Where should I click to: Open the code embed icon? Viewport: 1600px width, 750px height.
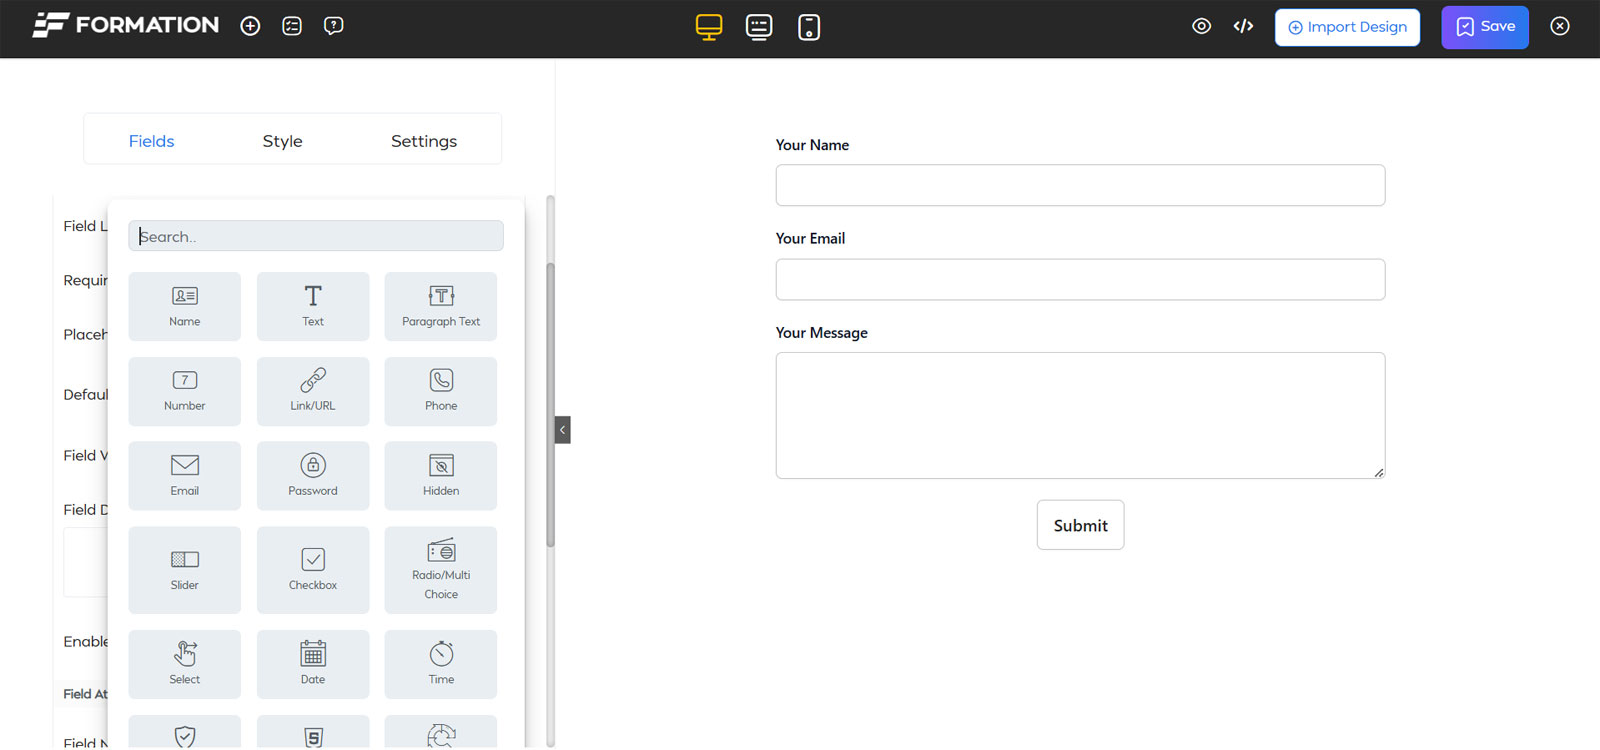(x=1243, y=26)
